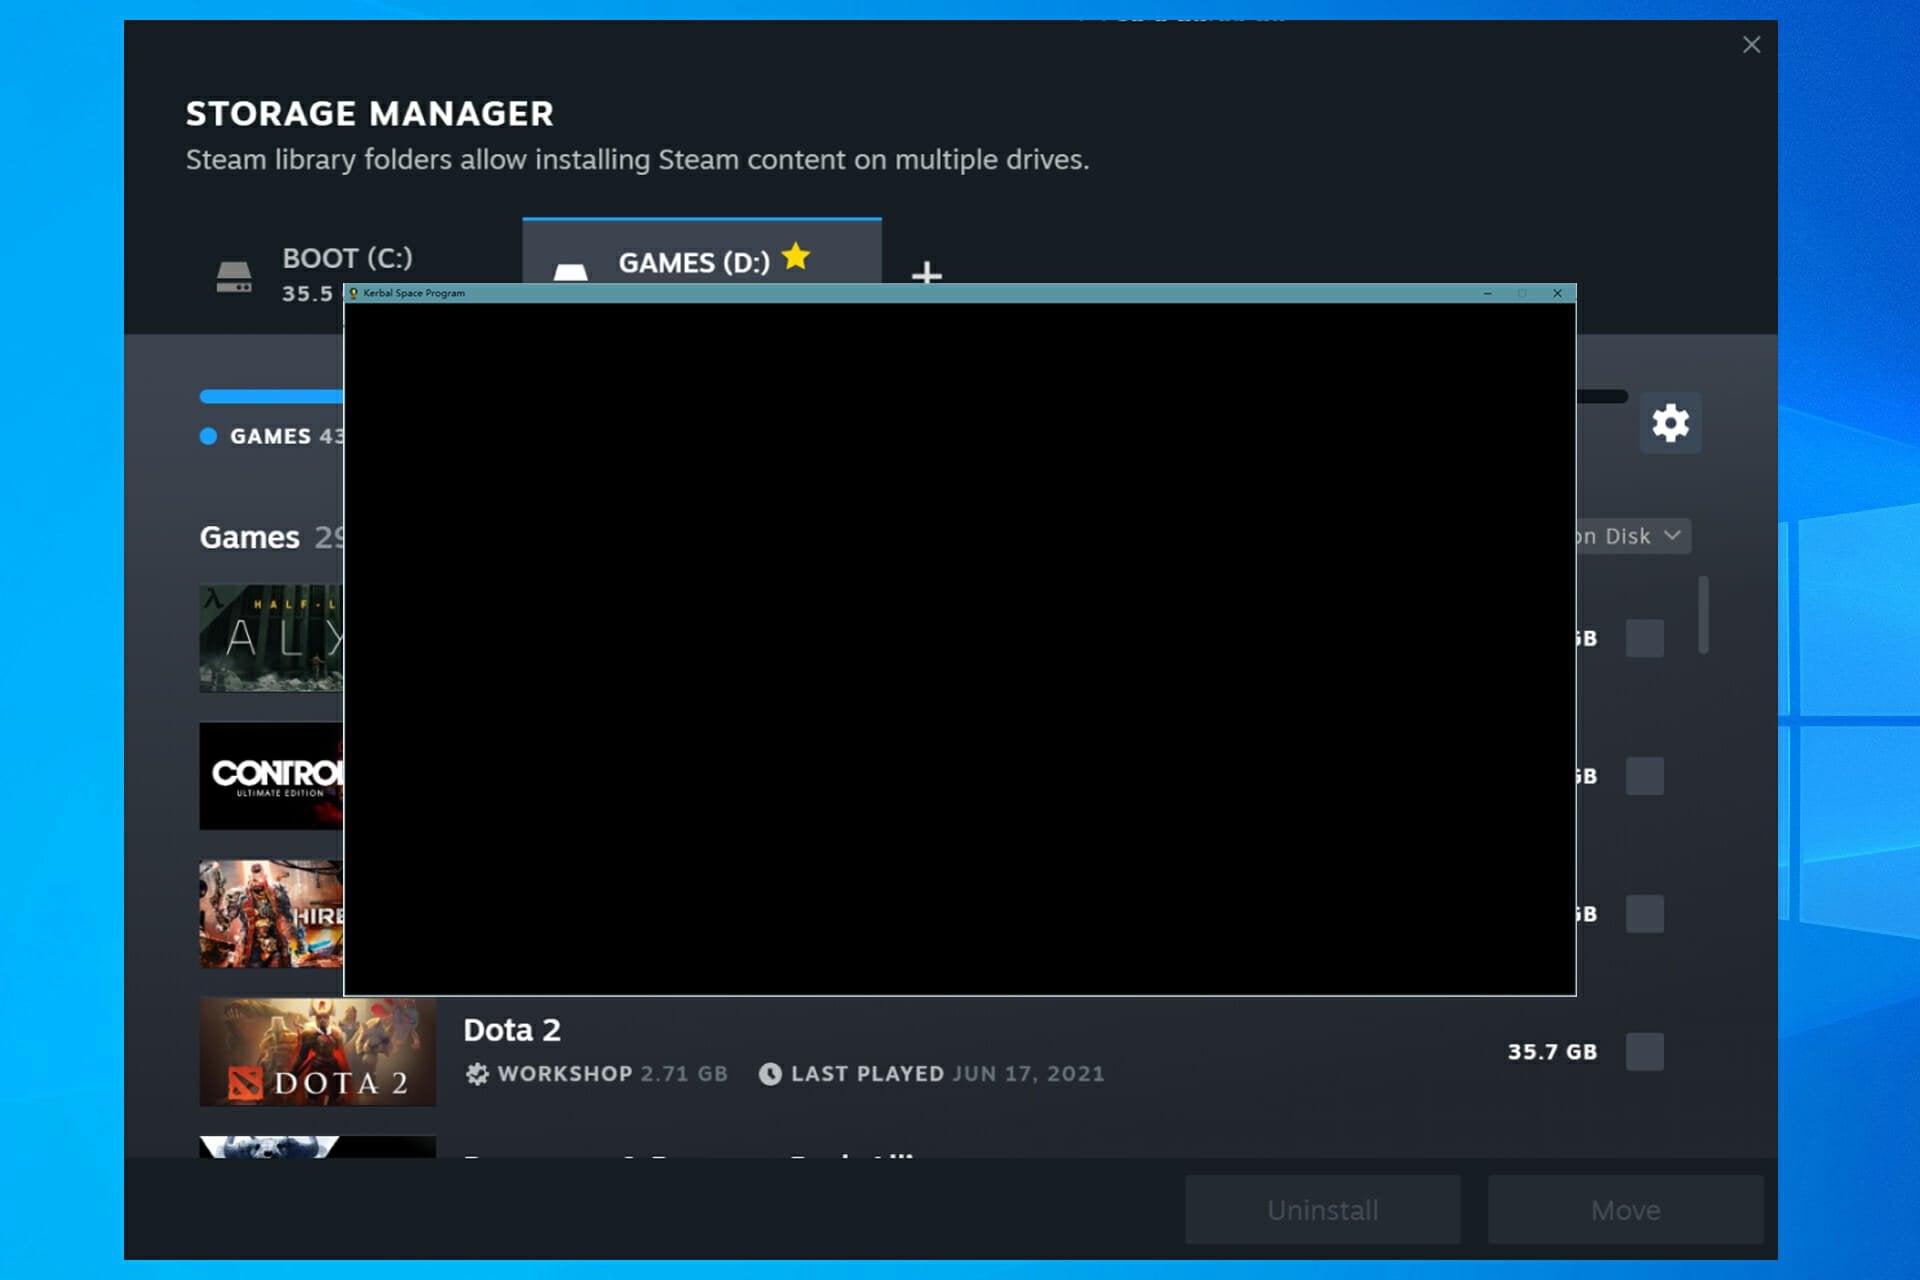Click the BOOT (C:) drive icon
Viewport: 1920px width, 1280px height.
(x=234, y=276)
